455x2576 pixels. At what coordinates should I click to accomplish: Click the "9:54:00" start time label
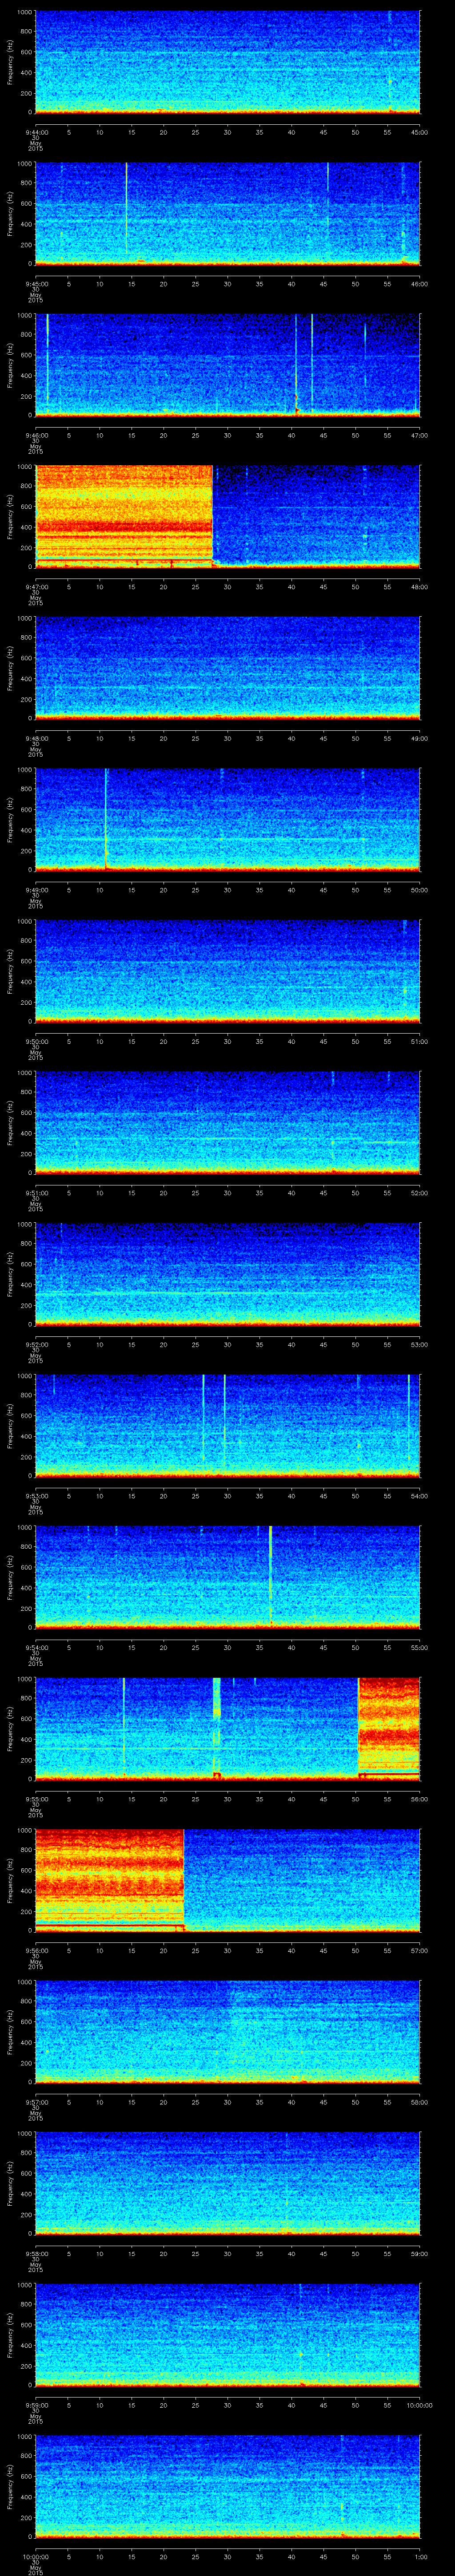[36, 1647]
